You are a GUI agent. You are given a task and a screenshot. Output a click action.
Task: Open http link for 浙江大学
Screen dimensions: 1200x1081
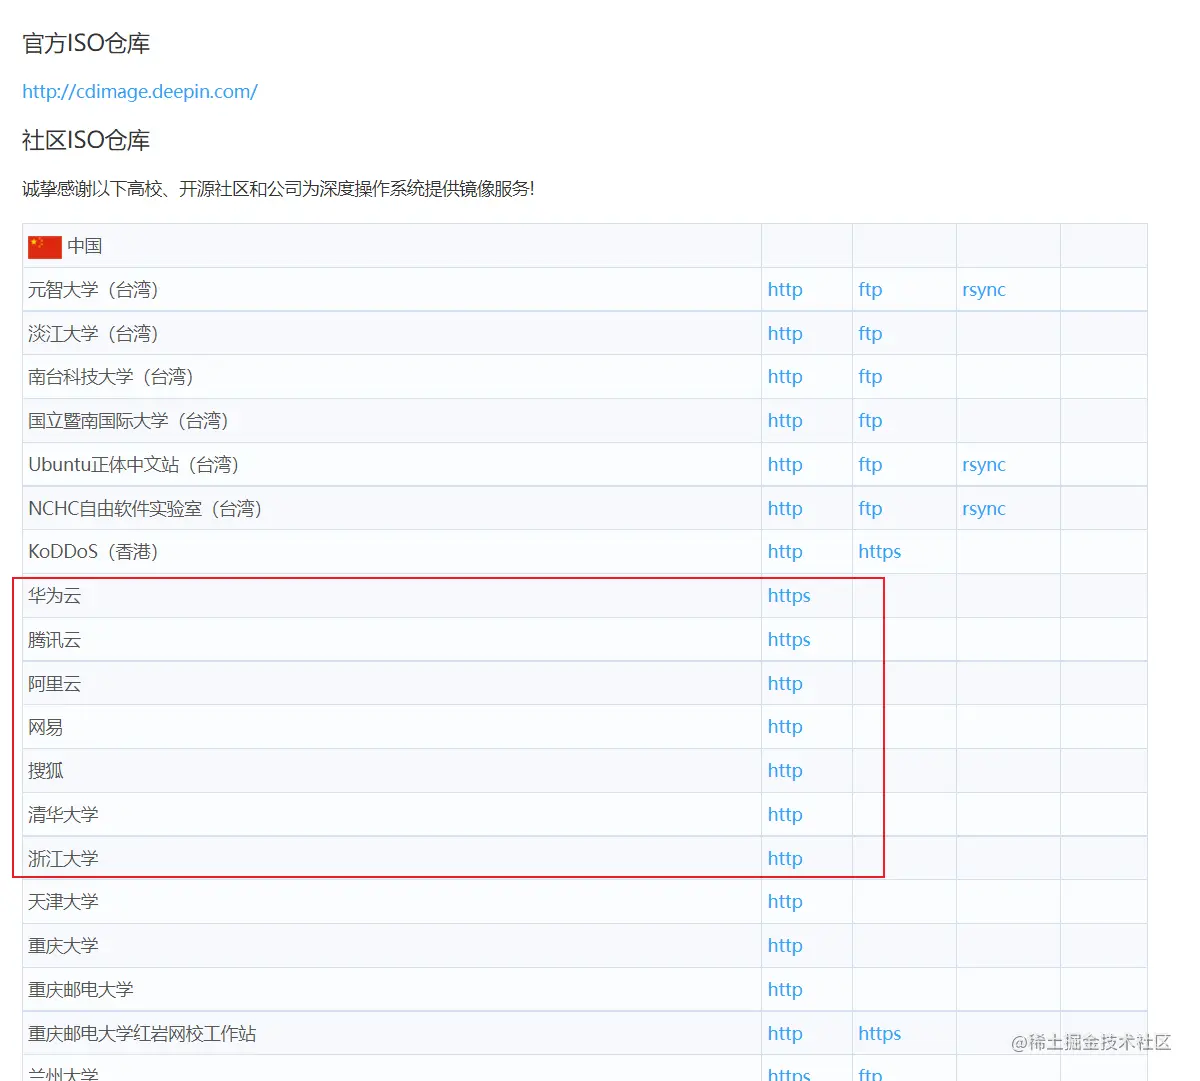[x=785, y=859]
